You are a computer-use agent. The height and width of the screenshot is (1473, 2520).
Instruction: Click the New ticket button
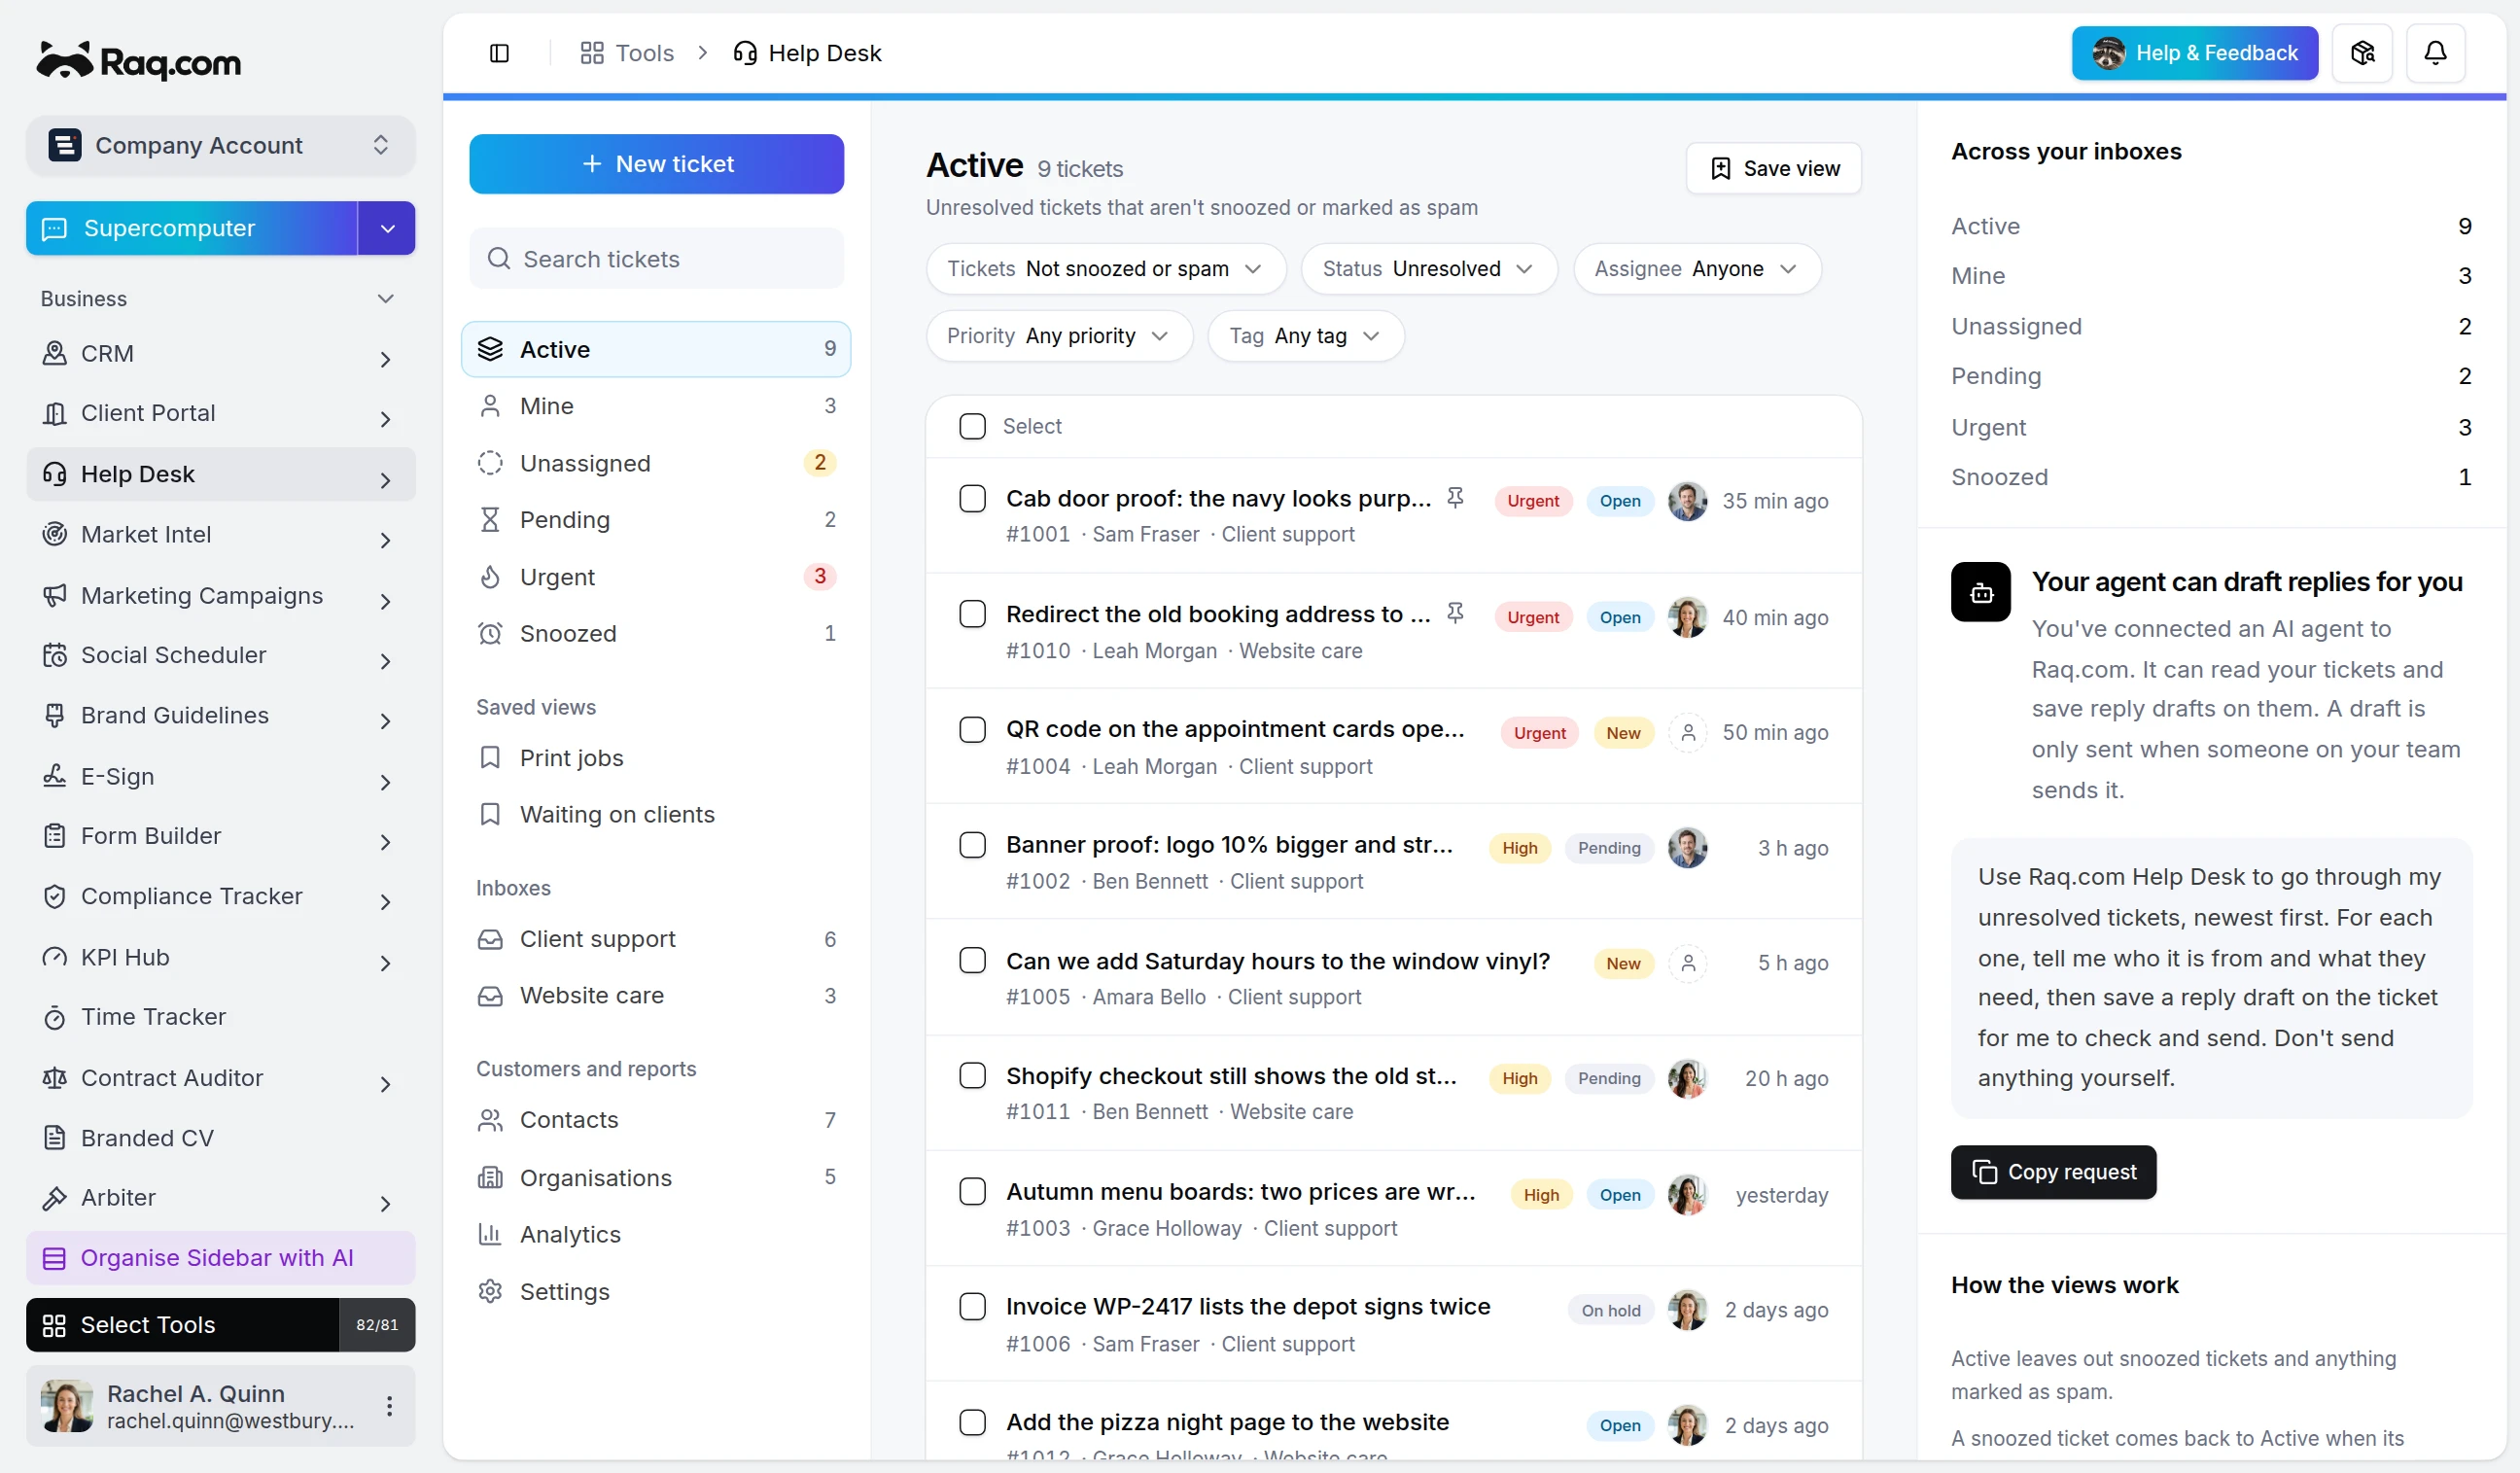(656, 164)
